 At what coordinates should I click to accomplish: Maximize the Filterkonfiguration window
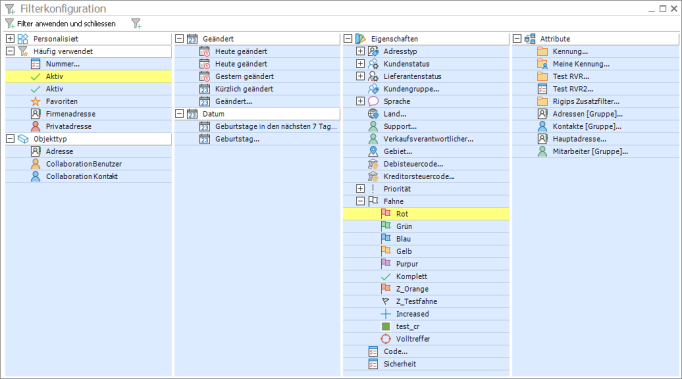pyautogui.click(x=662, y=9)
